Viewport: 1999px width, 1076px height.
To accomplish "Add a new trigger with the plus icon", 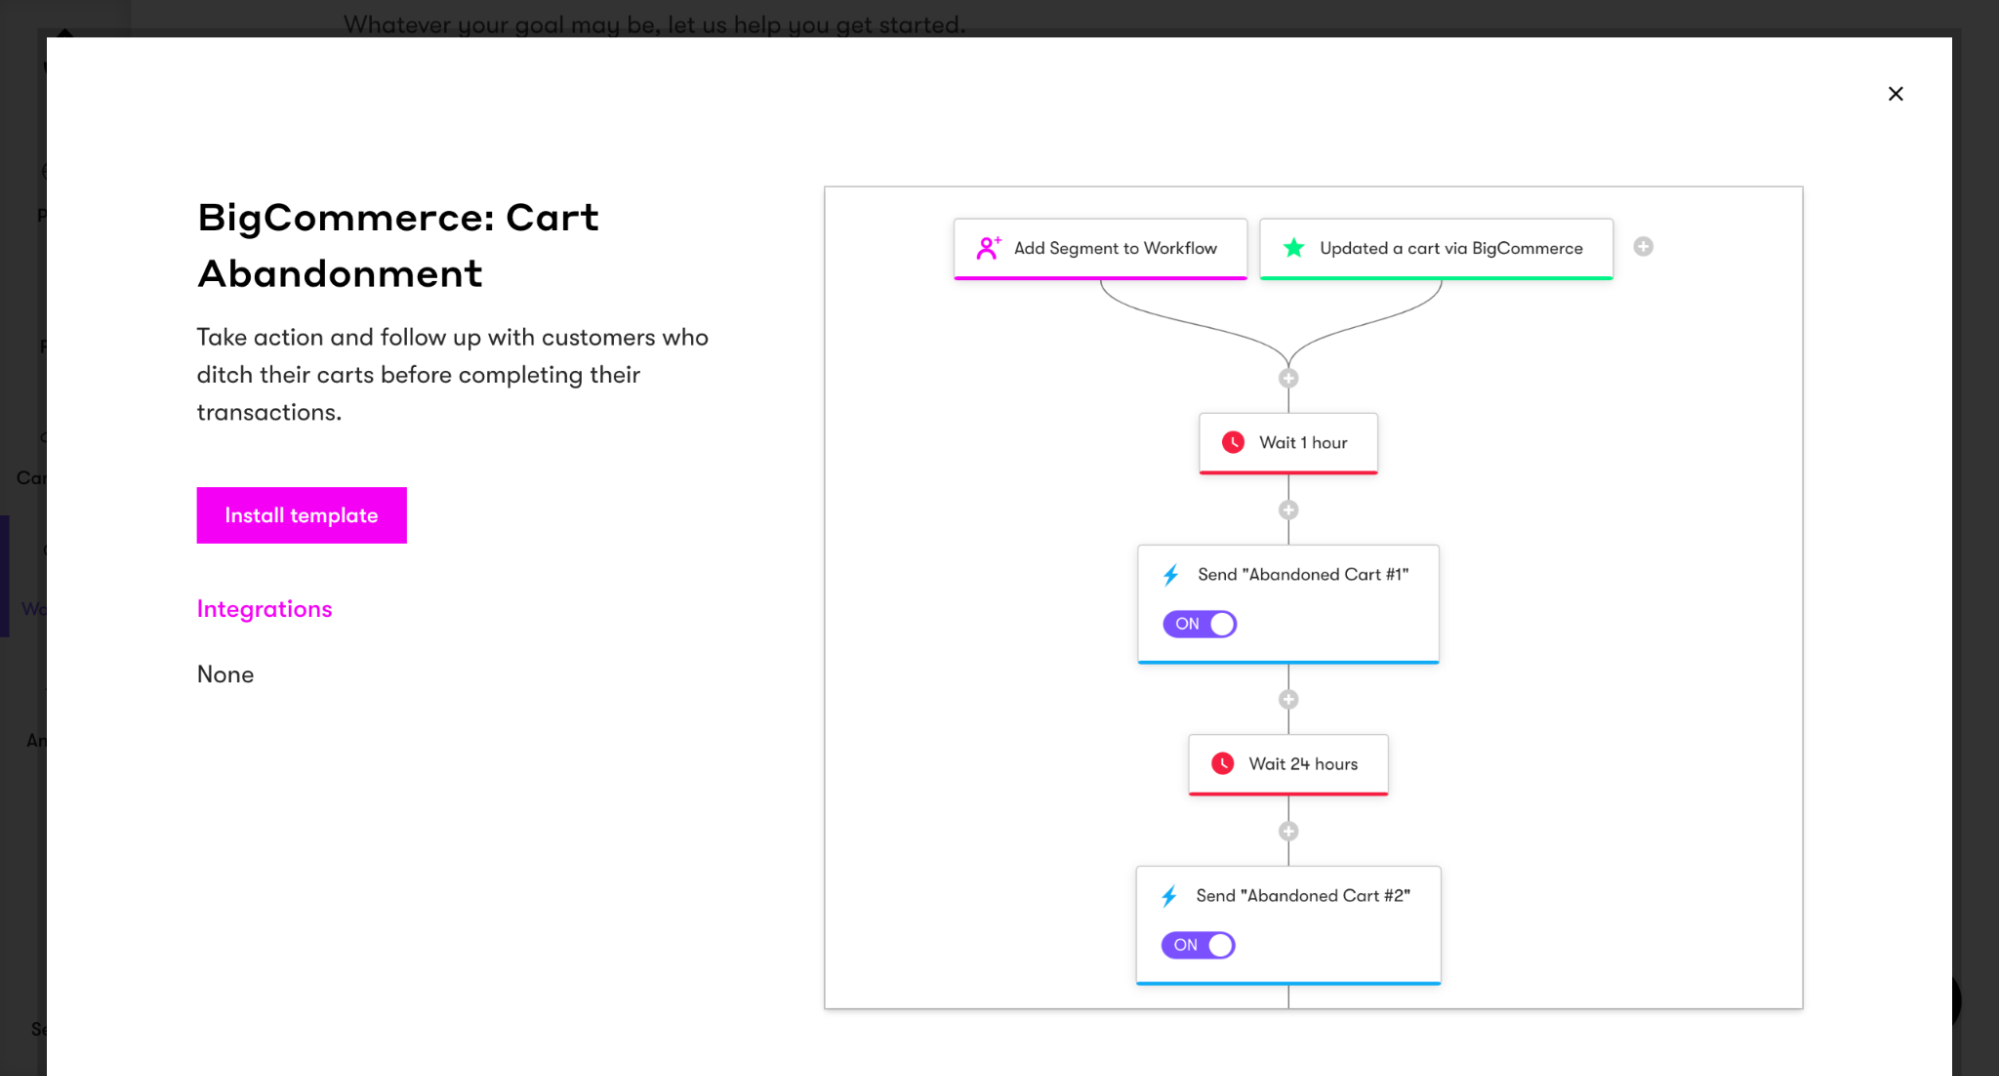I will (x=1643, y=246).
